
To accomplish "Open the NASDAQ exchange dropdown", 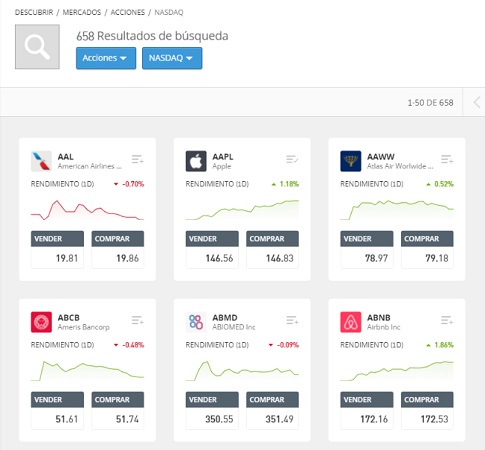I will (x=172, y=58).
